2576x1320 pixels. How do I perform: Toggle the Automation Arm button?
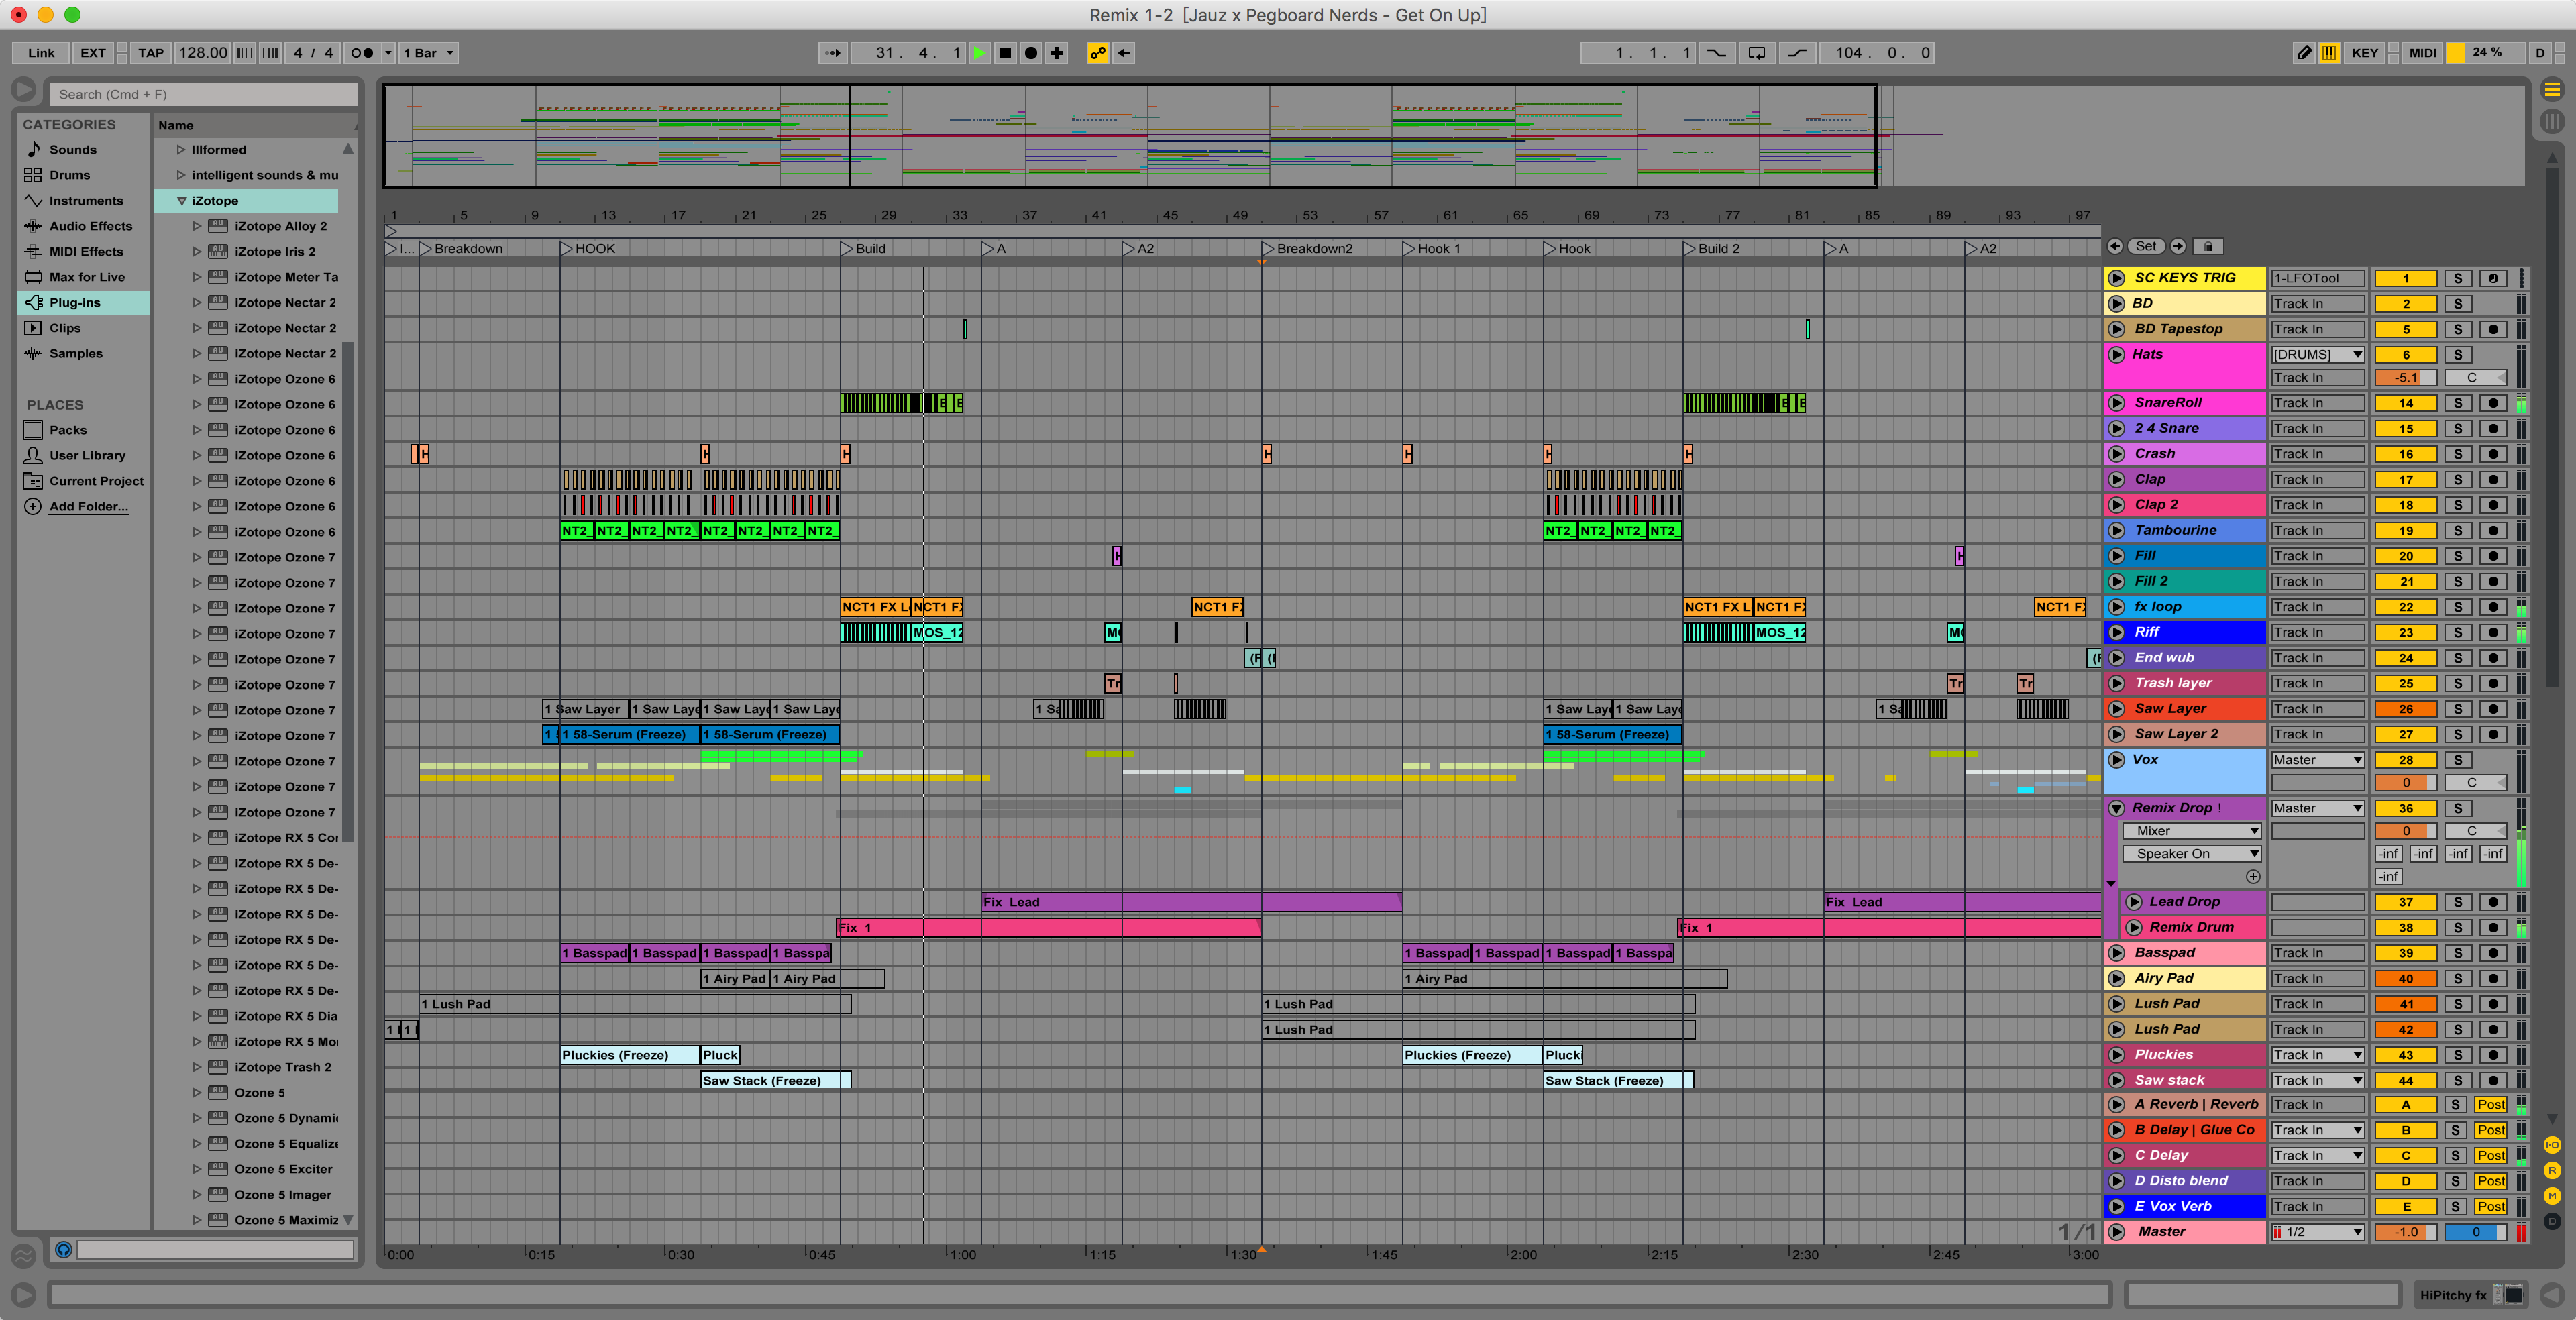[x=1097, y=53]
